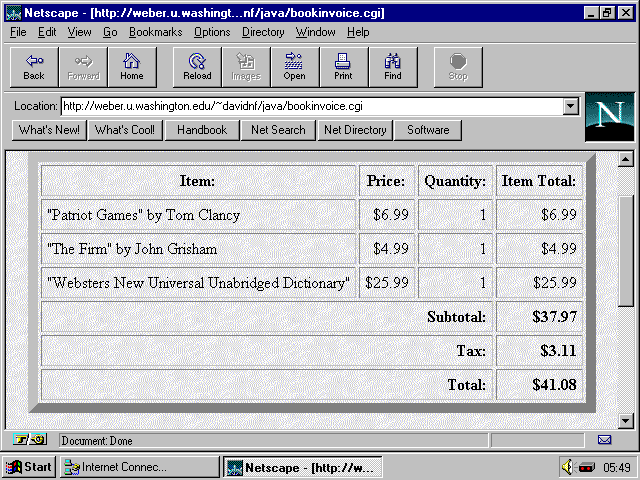Click the Images toolbar button

click(x=246, y=67)
